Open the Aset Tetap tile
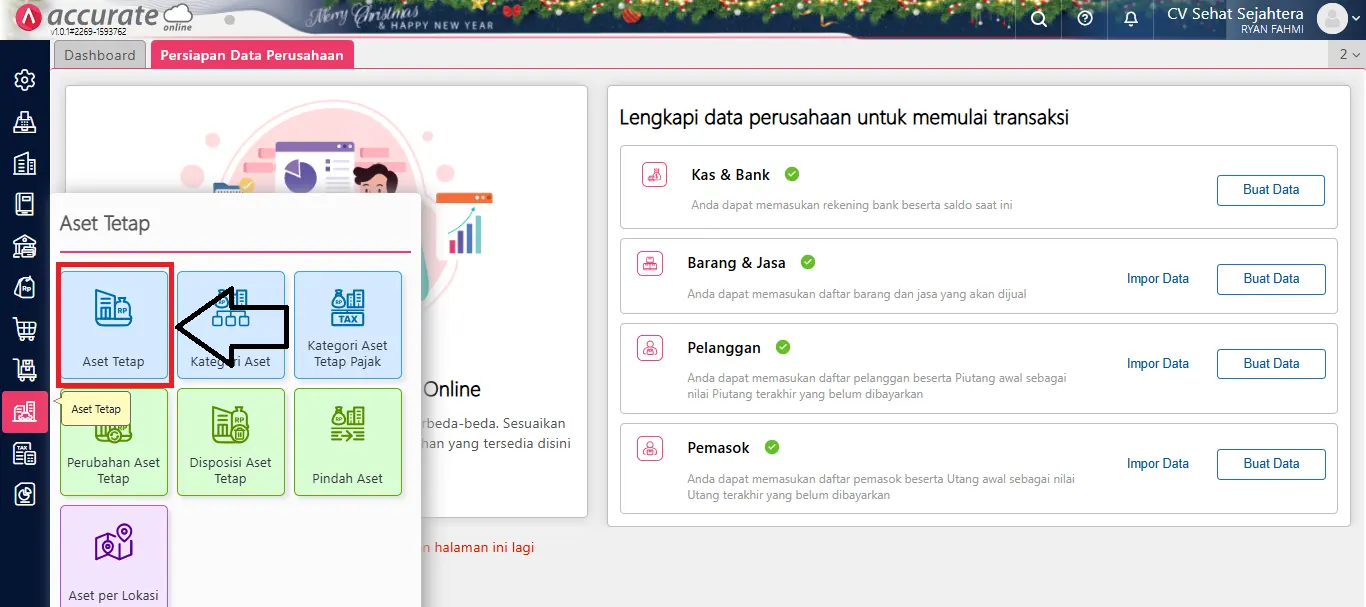This screenshot has width=1366, height=607. point(113,324)
